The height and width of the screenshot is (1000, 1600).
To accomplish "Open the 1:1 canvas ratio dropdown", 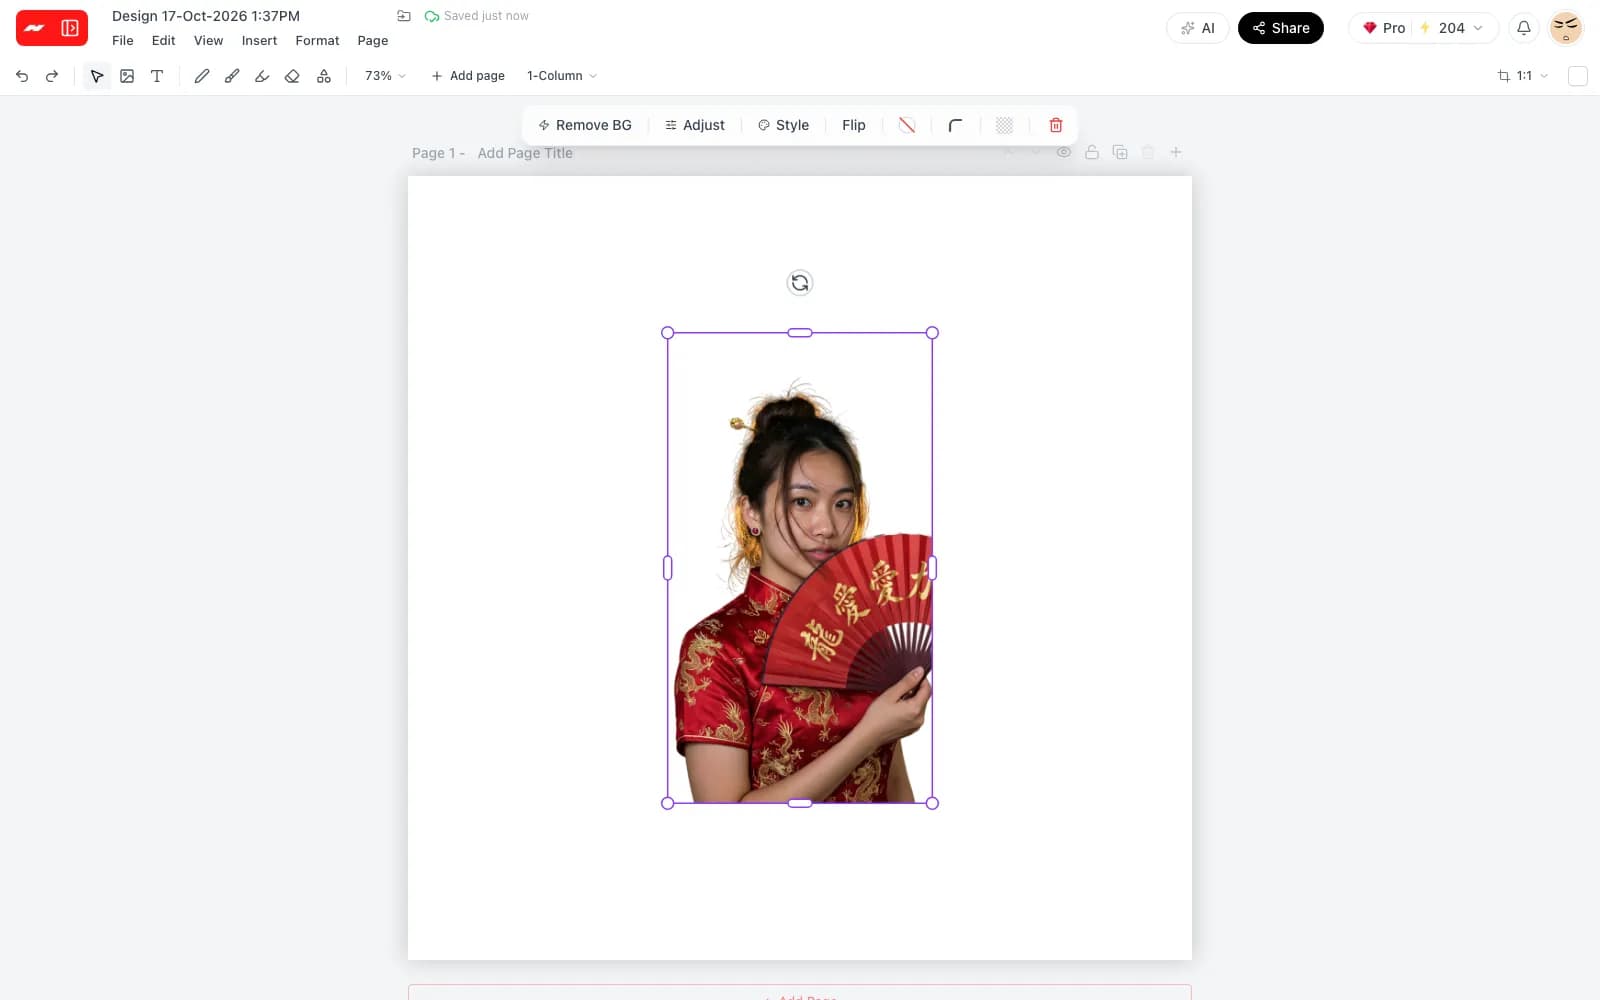I will (x=1523, y=76).
